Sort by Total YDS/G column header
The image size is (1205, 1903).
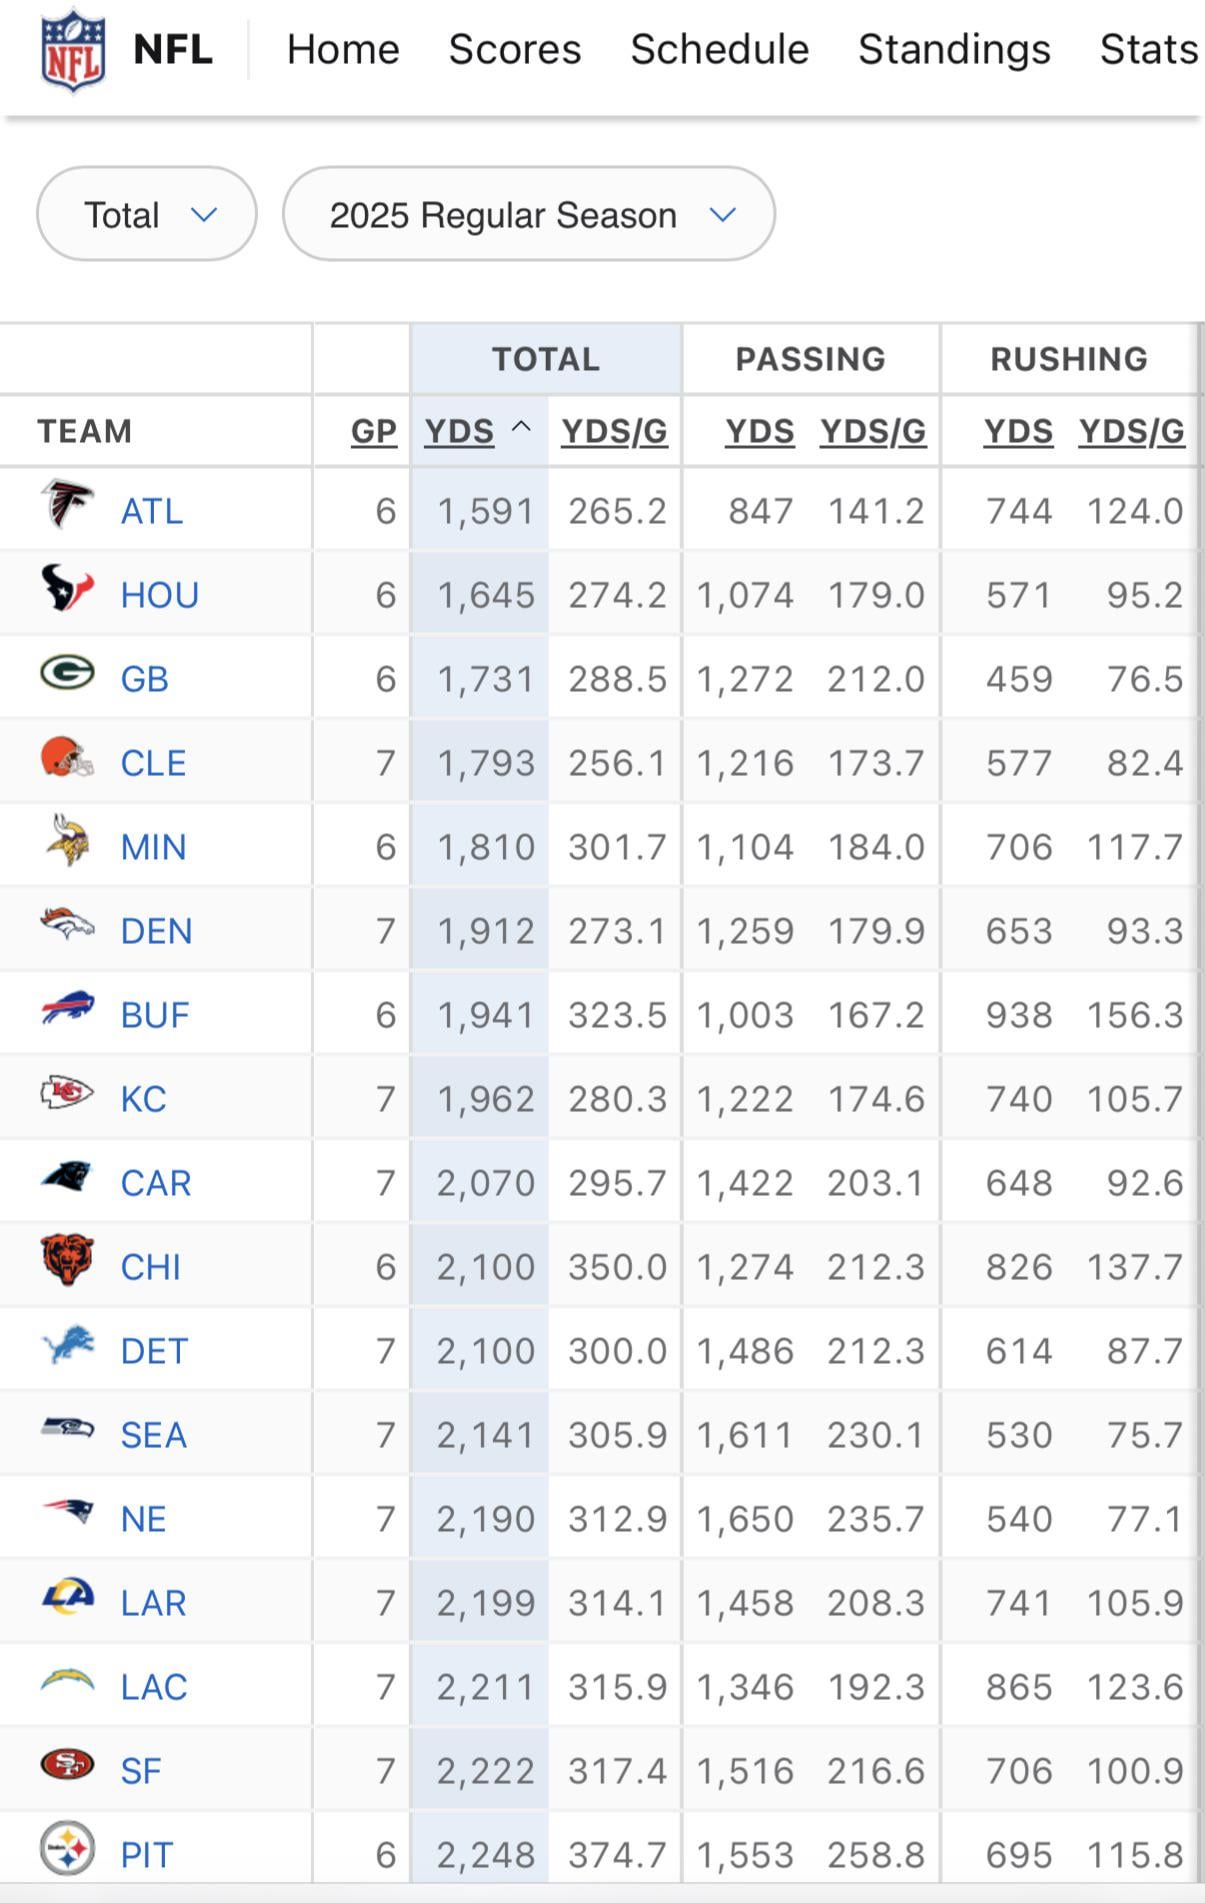click(614, 432)
